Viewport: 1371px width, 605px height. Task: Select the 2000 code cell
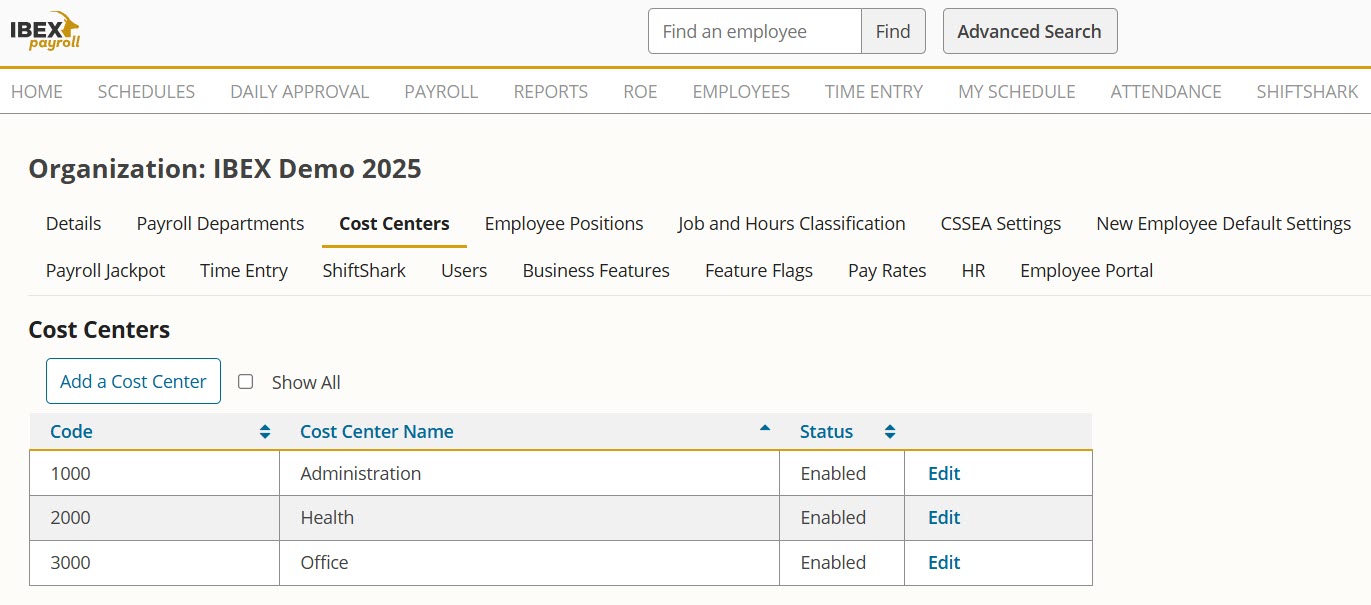pos(155,518)
